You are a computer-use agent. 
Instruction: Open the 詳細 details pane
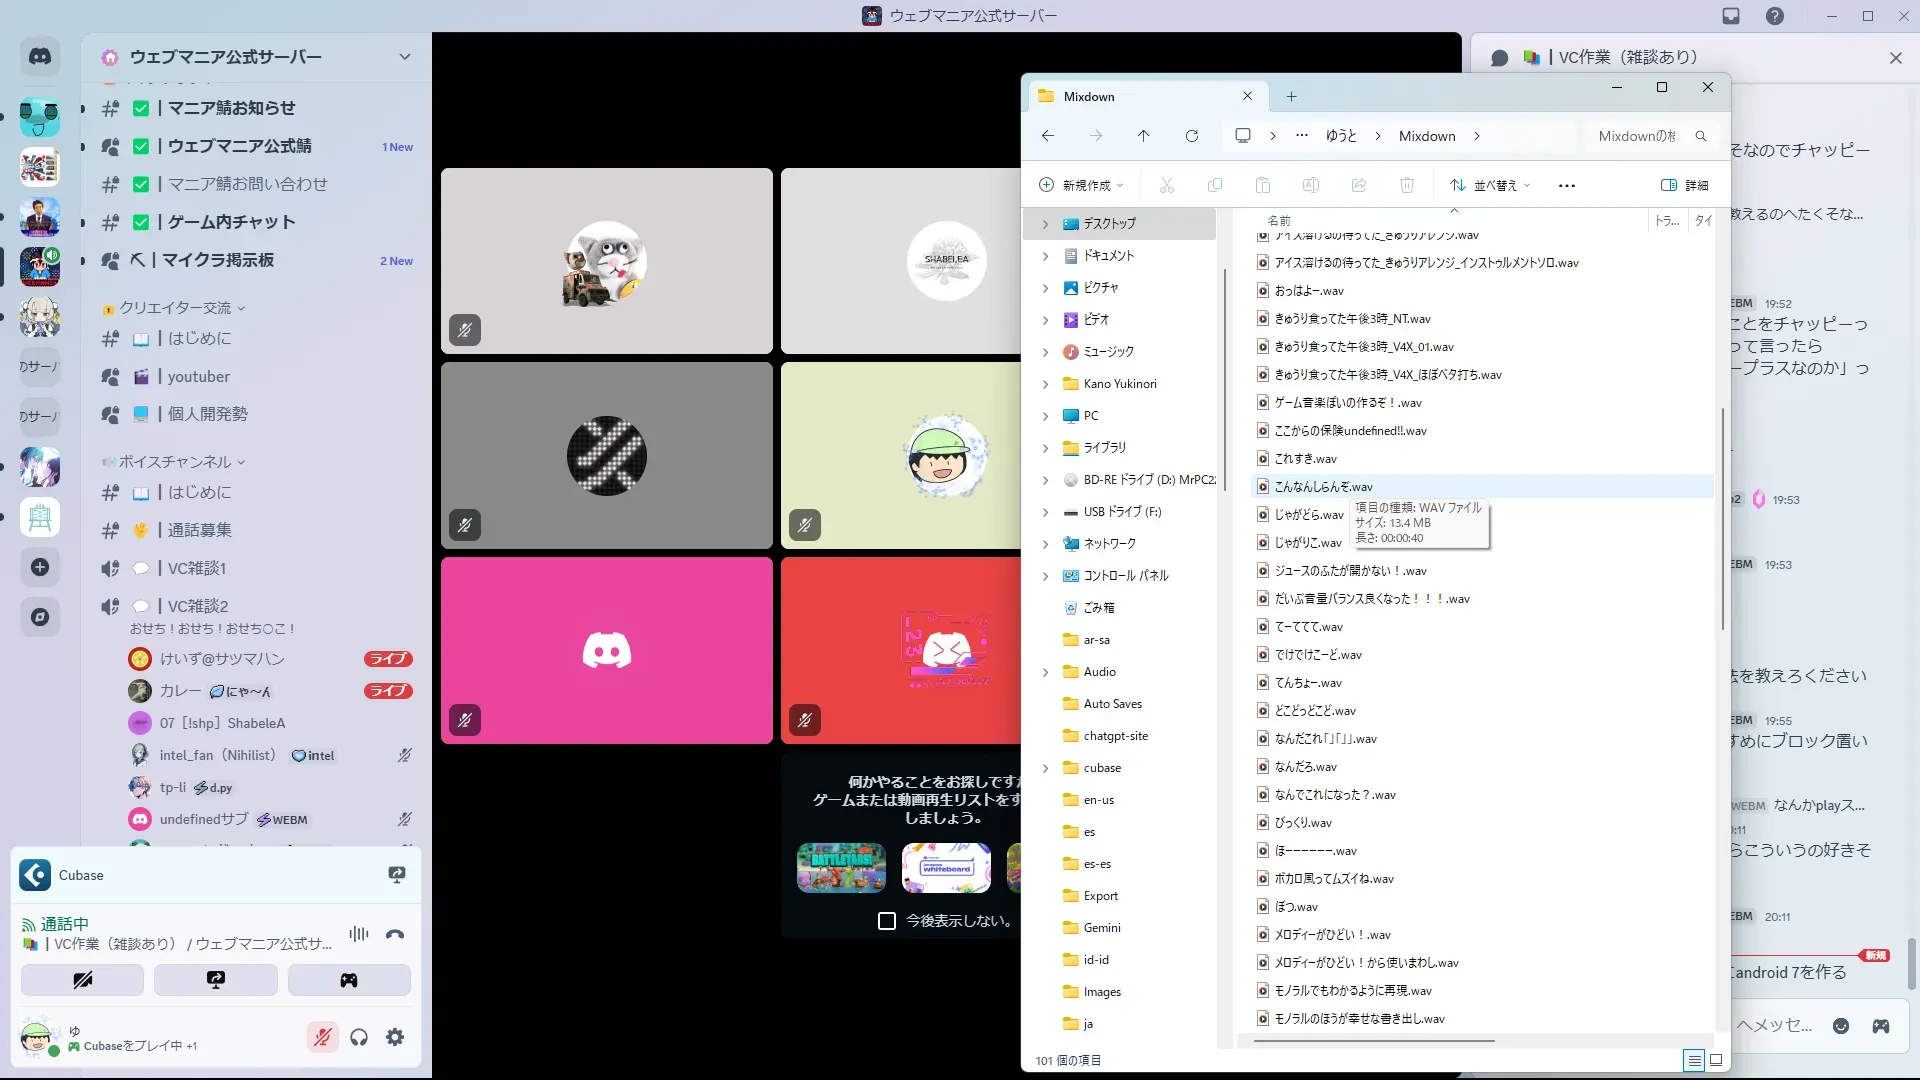click(1685, 185)
